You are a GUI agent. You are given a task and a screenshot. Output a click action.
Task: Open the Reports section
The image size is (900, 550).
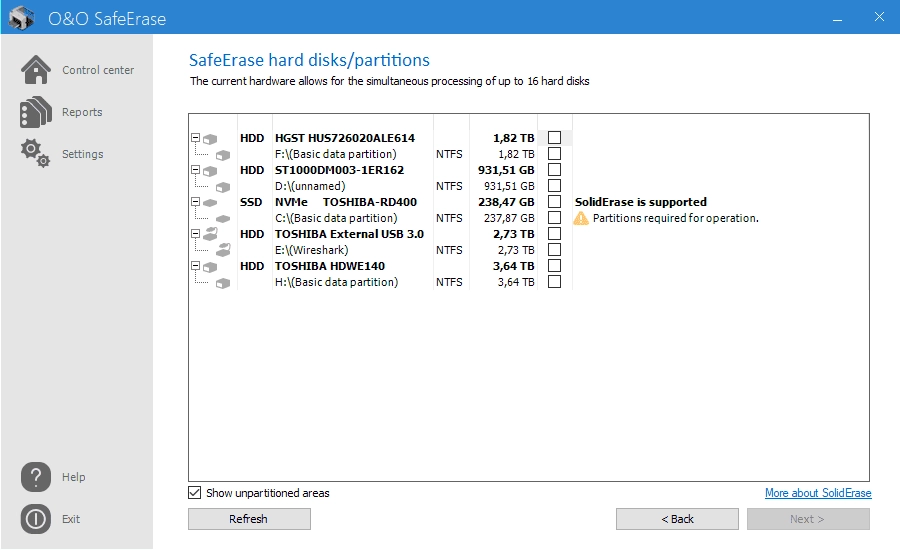coord(82,112)
